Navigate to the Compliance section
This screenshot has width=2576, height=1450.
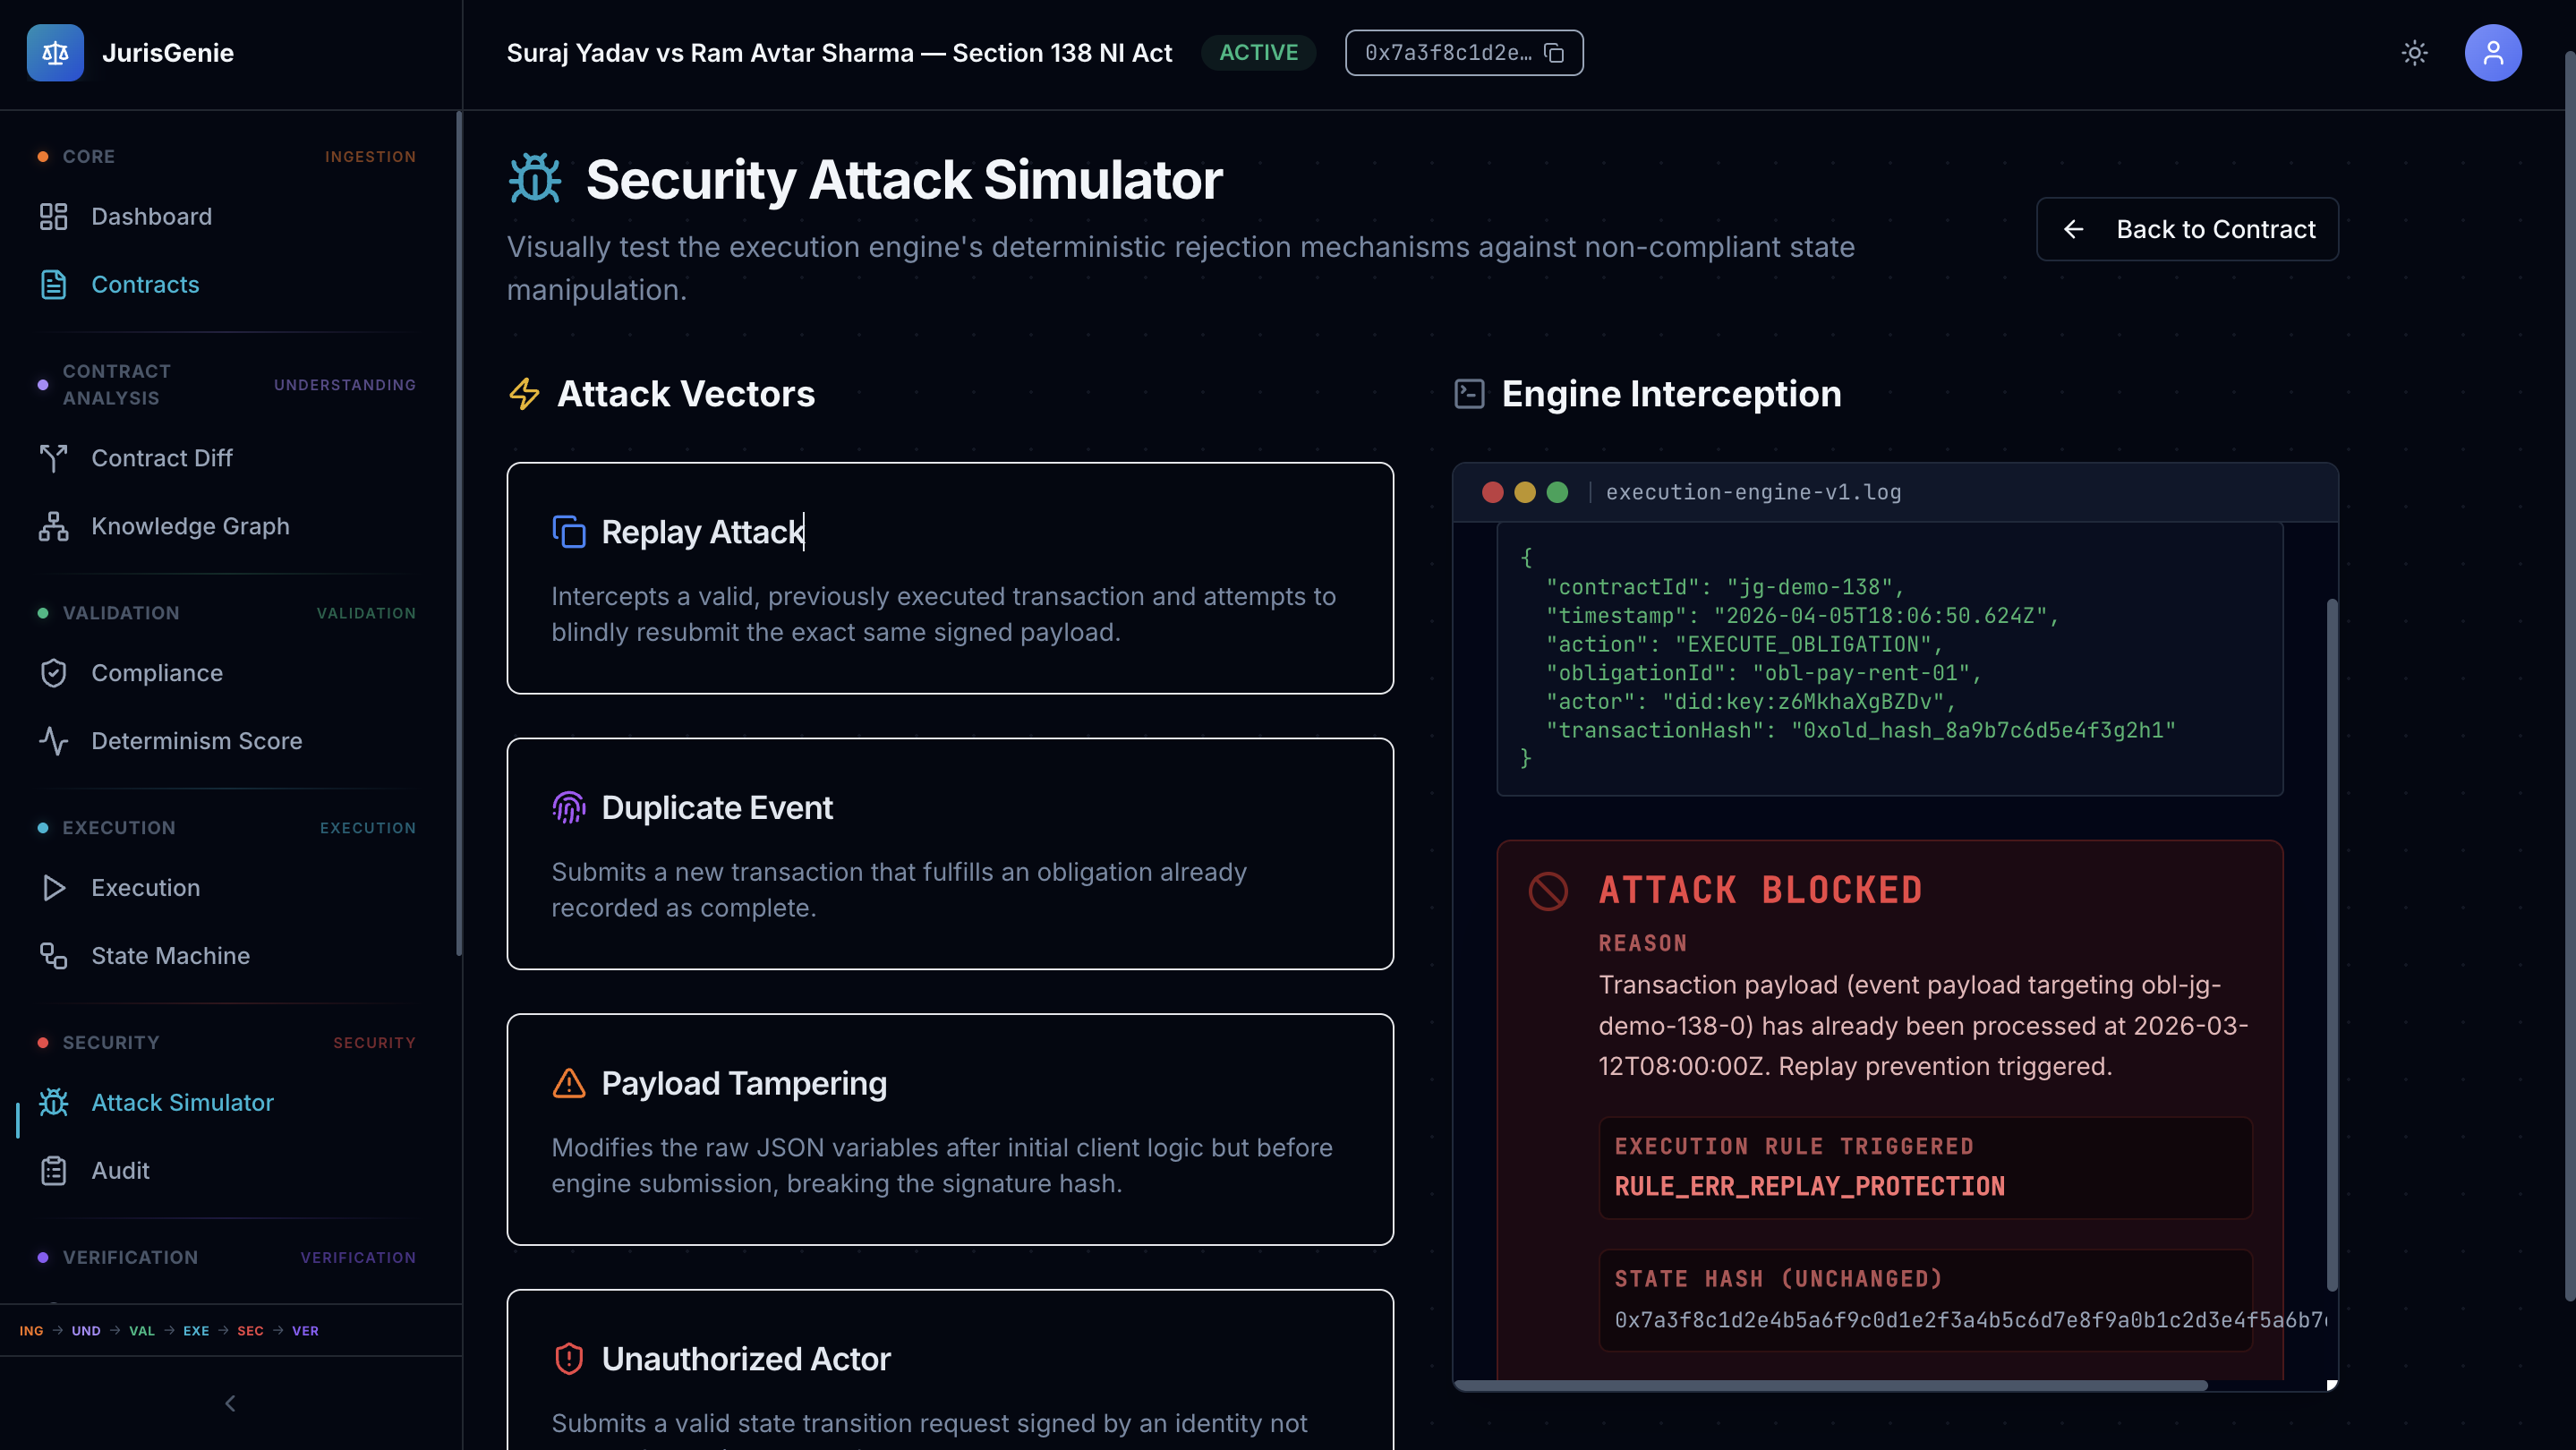tap(157, 673)
